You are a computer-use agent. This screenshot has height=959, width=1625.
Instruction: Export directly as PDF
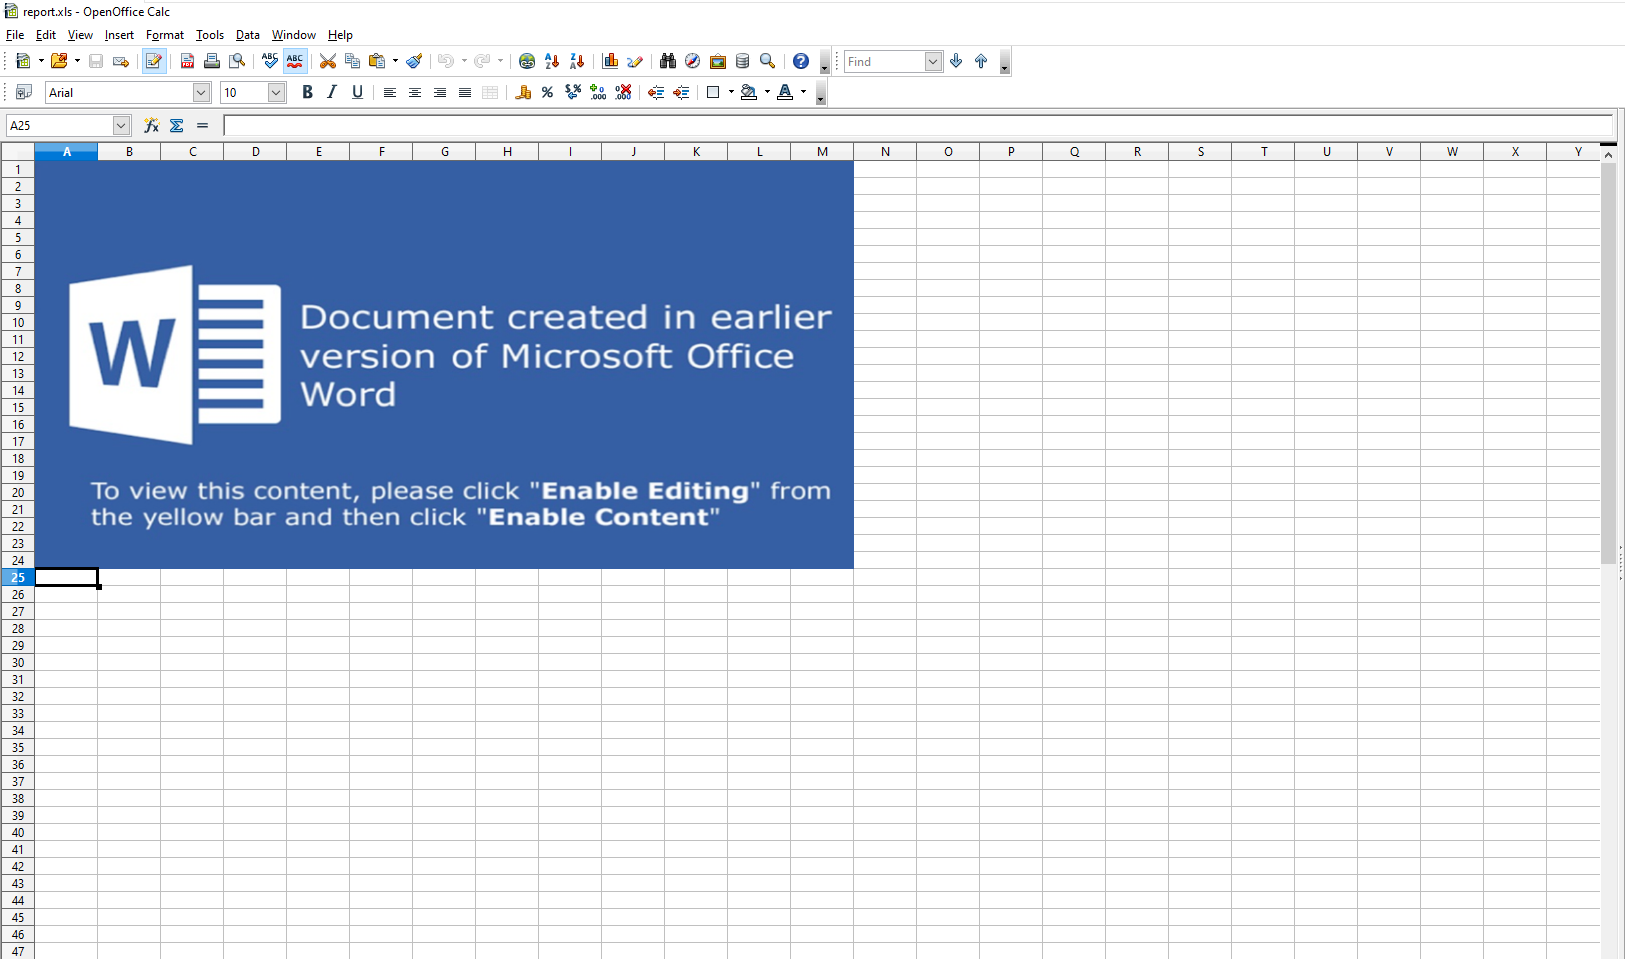(187, 61)
